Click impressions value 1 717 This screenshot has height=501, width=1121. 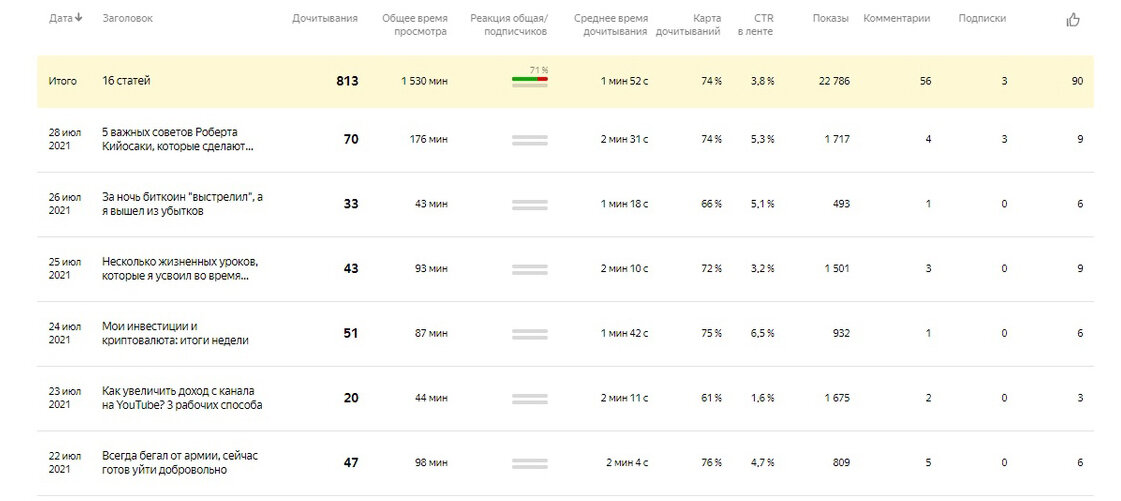click(837, 139)
